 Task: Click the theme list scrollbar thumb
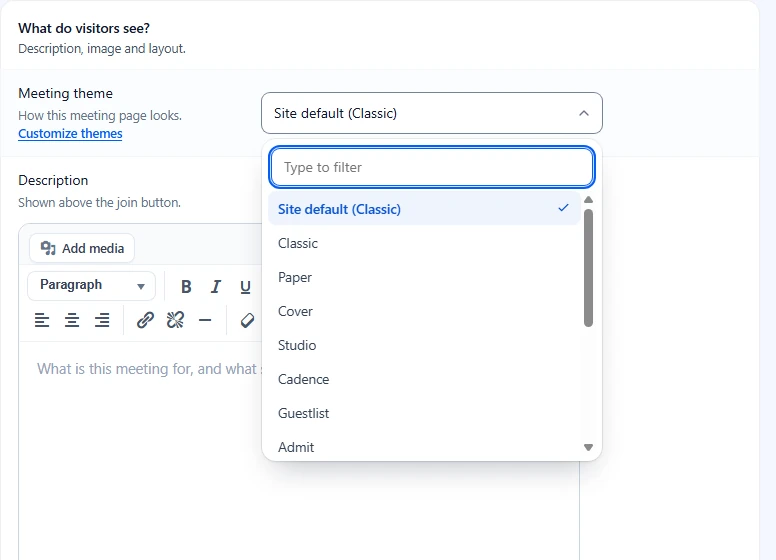(x=588, y=268)
